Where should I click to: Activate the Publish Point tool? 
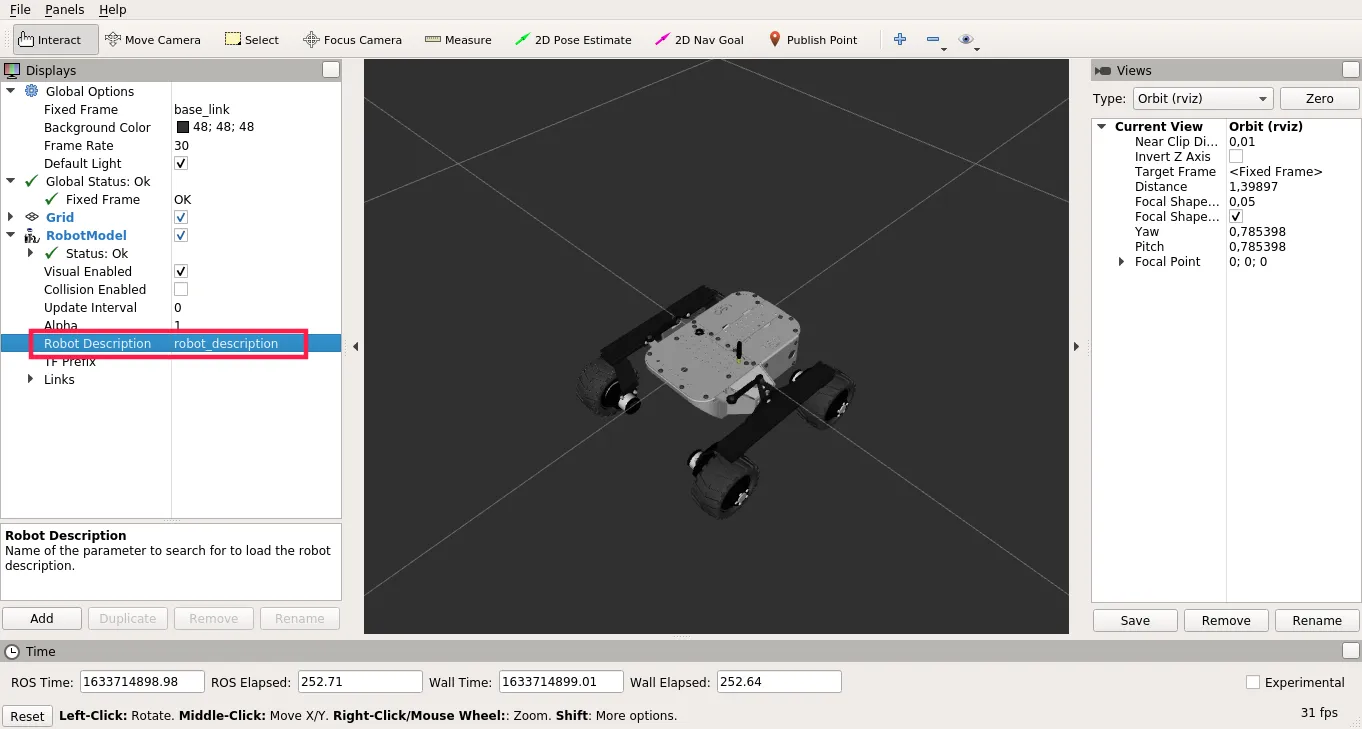click(x=814, y=39)
